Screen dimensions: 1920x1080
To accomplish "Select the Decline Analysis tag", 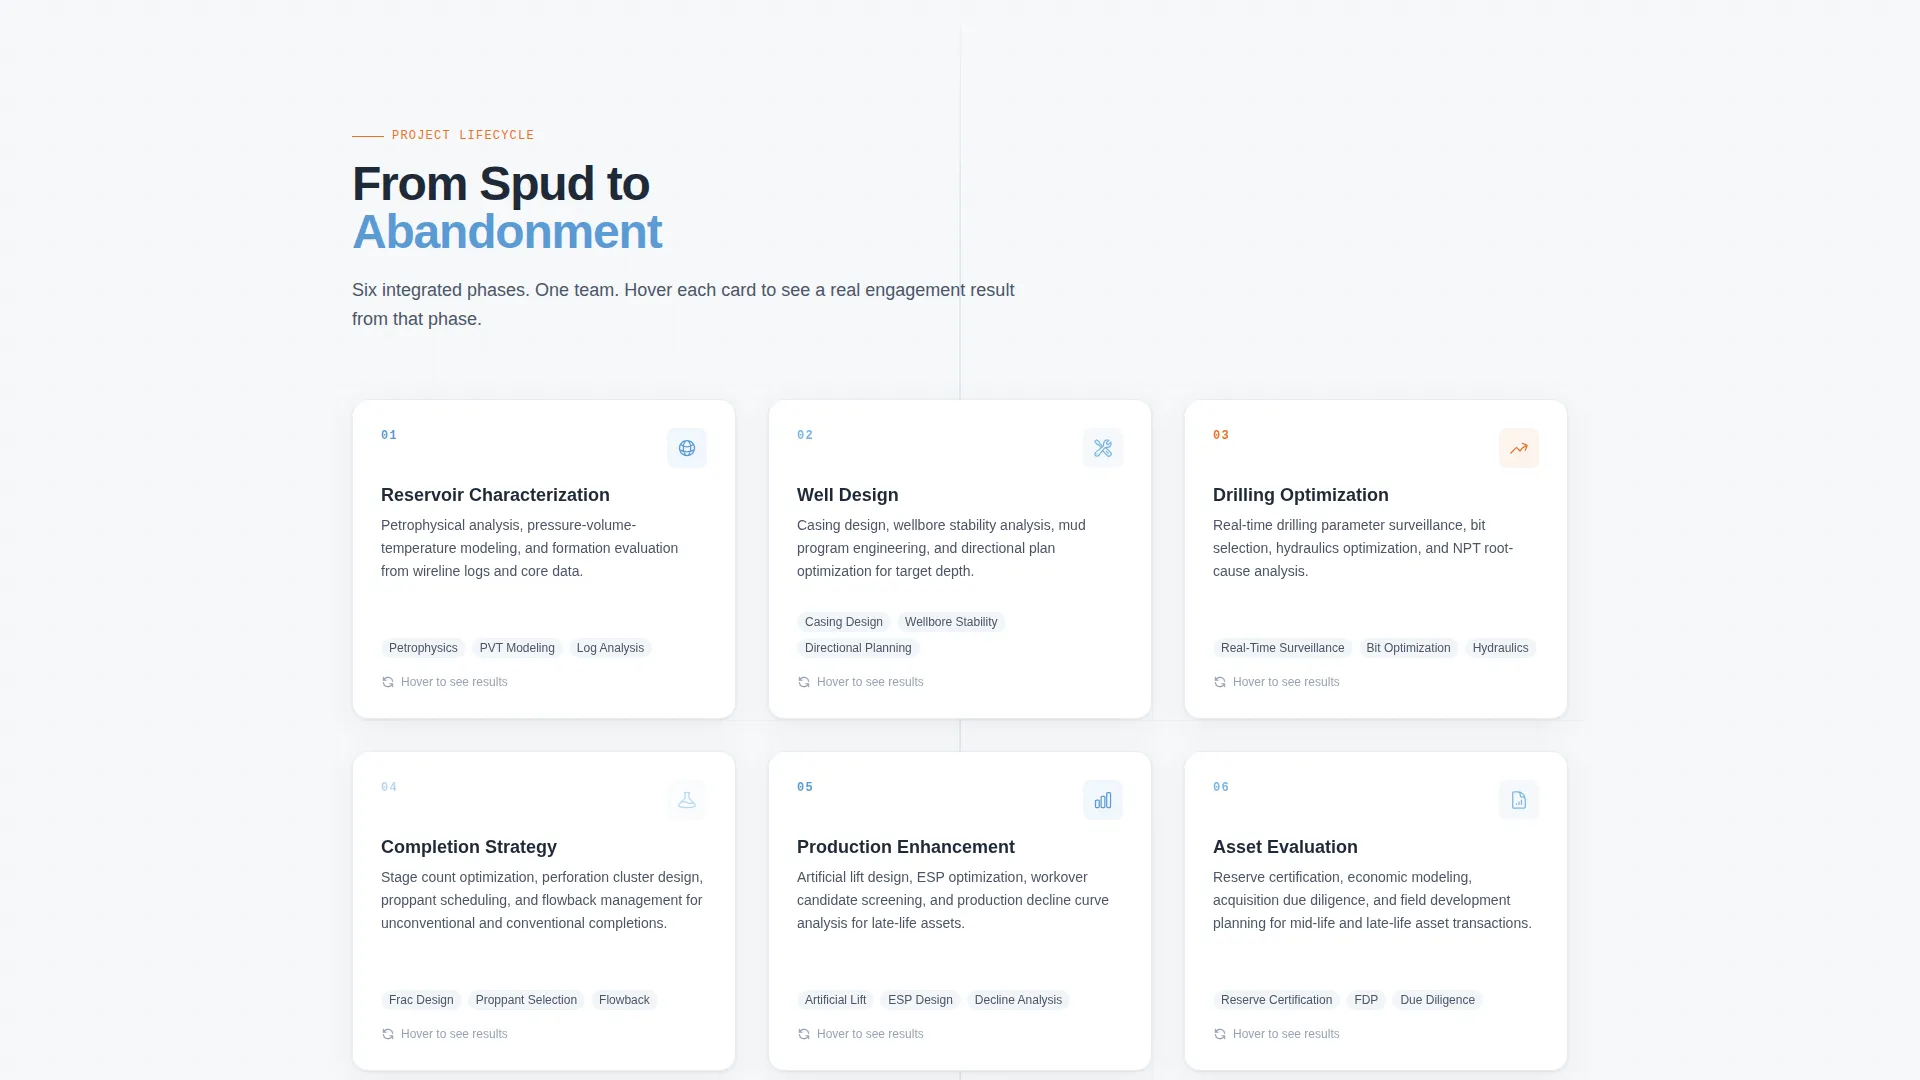I will (x=1018, y=1000).
